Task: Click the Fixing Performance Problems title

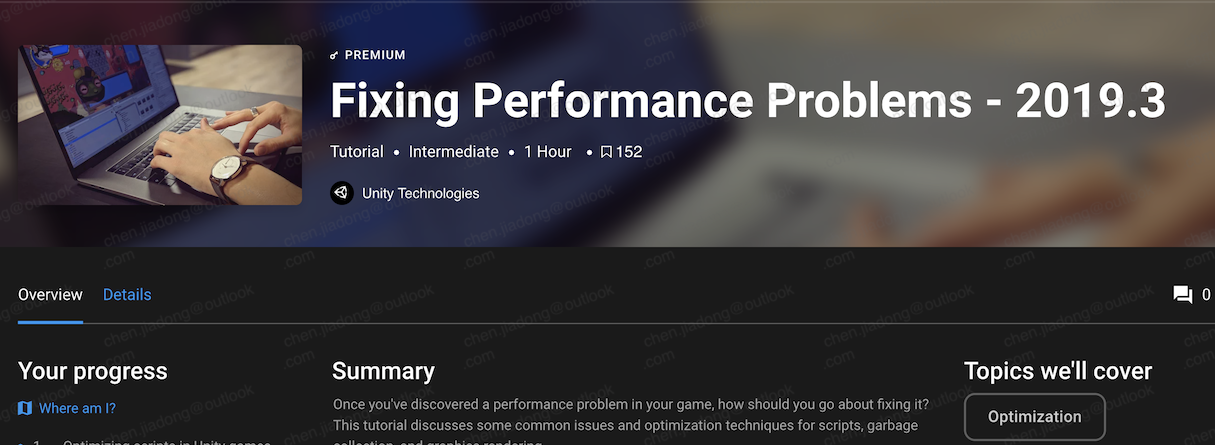Action: tap(748, 101)
